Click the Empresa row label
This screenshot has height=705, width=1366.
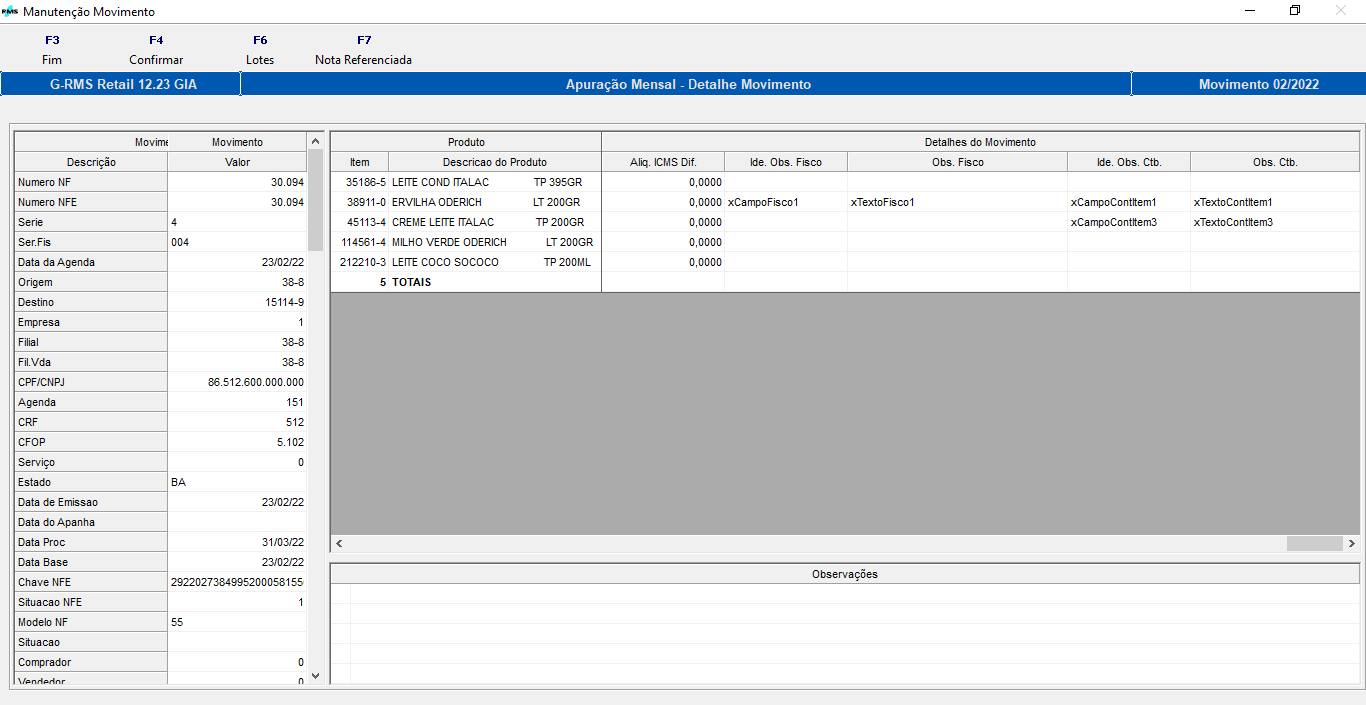91,322
